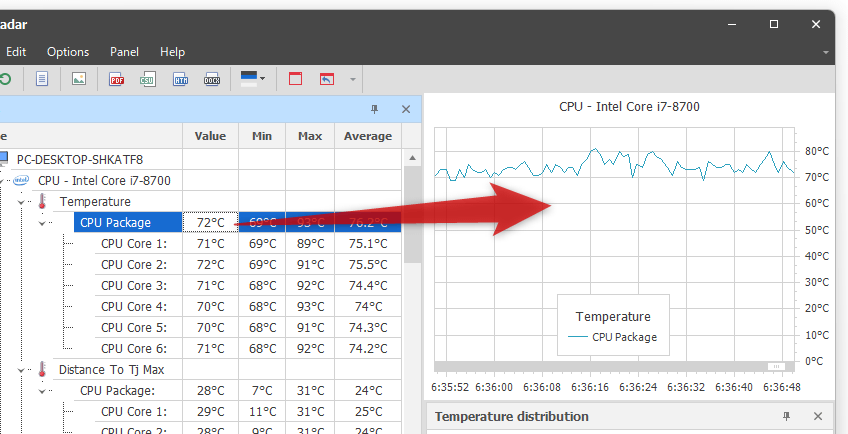Export report to CSV
The height and width of the screenshot is (434, 848).
click(148, 80)
